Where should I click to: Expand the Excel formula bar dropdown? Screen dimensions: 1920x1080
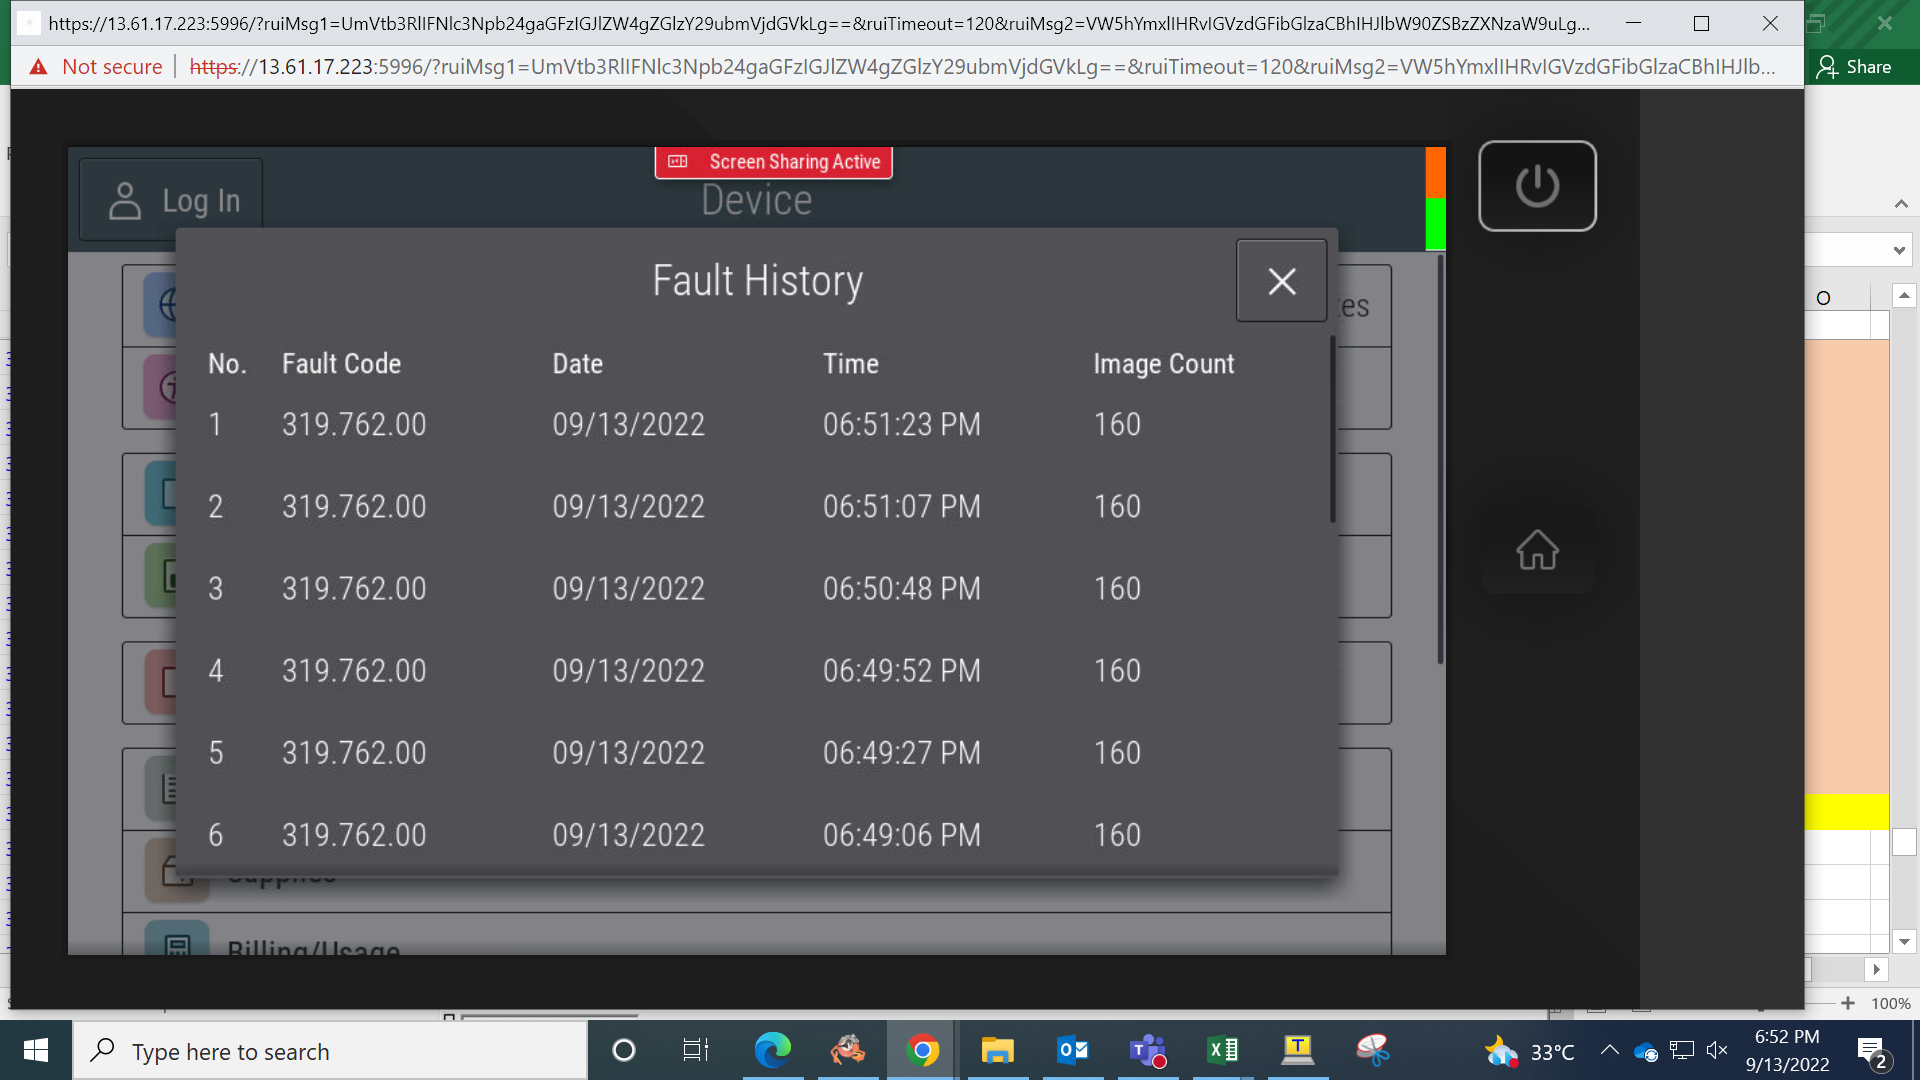coord(1899,250)
